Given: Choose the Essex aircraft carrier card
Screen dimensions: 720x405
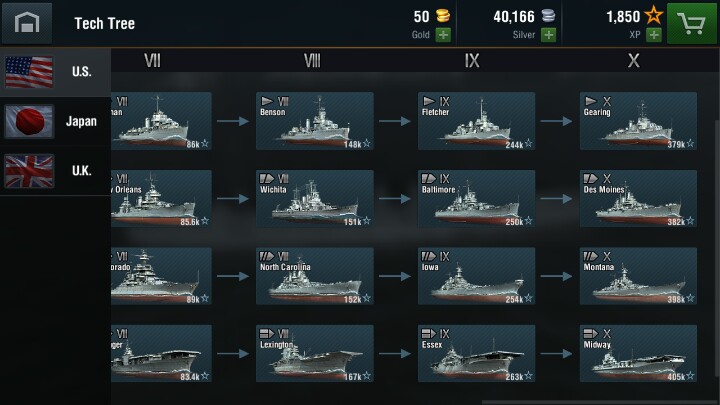Looking at the screenshot, I should [476, 352].
